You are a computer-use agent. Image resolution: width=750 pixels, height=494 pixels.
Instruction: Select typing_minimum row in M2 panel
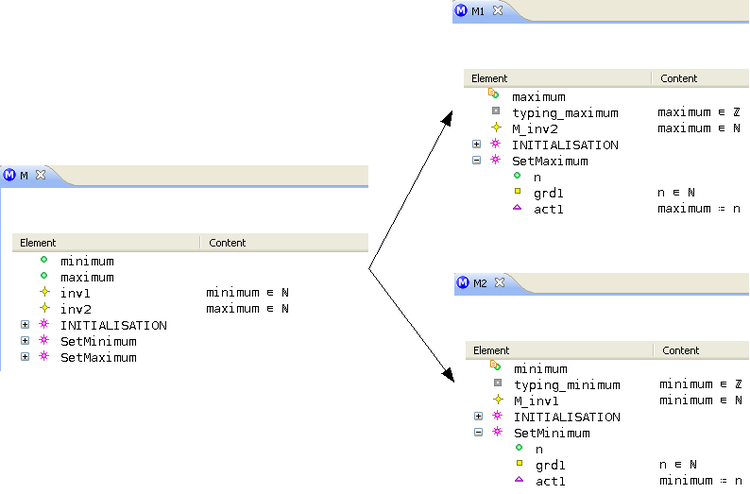tap(607, 384)
